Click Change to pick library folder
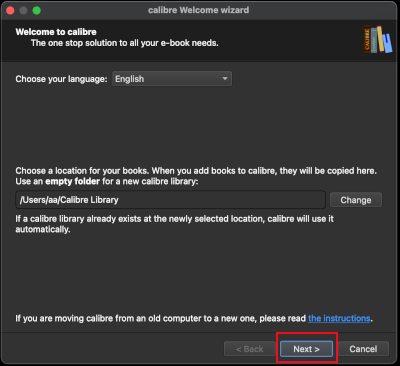The image size is (400, 366). (356, 200)
